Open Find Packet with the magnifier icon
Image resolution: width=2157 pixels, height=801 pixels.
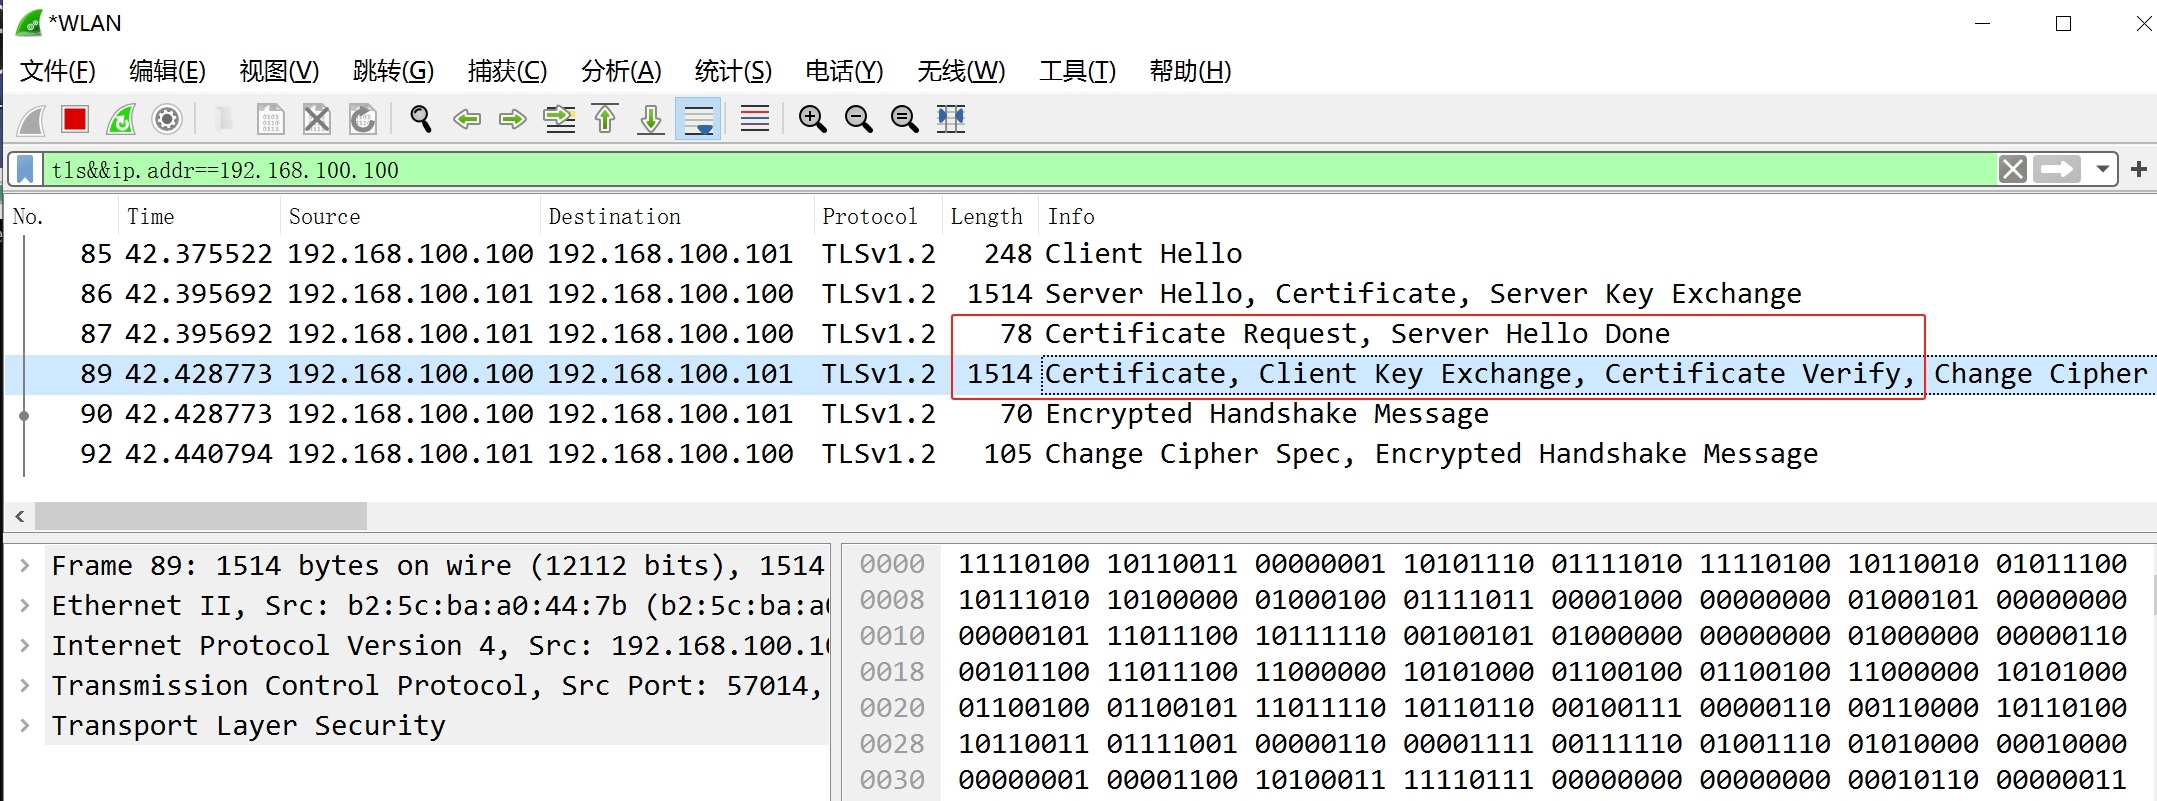(421, 120)
